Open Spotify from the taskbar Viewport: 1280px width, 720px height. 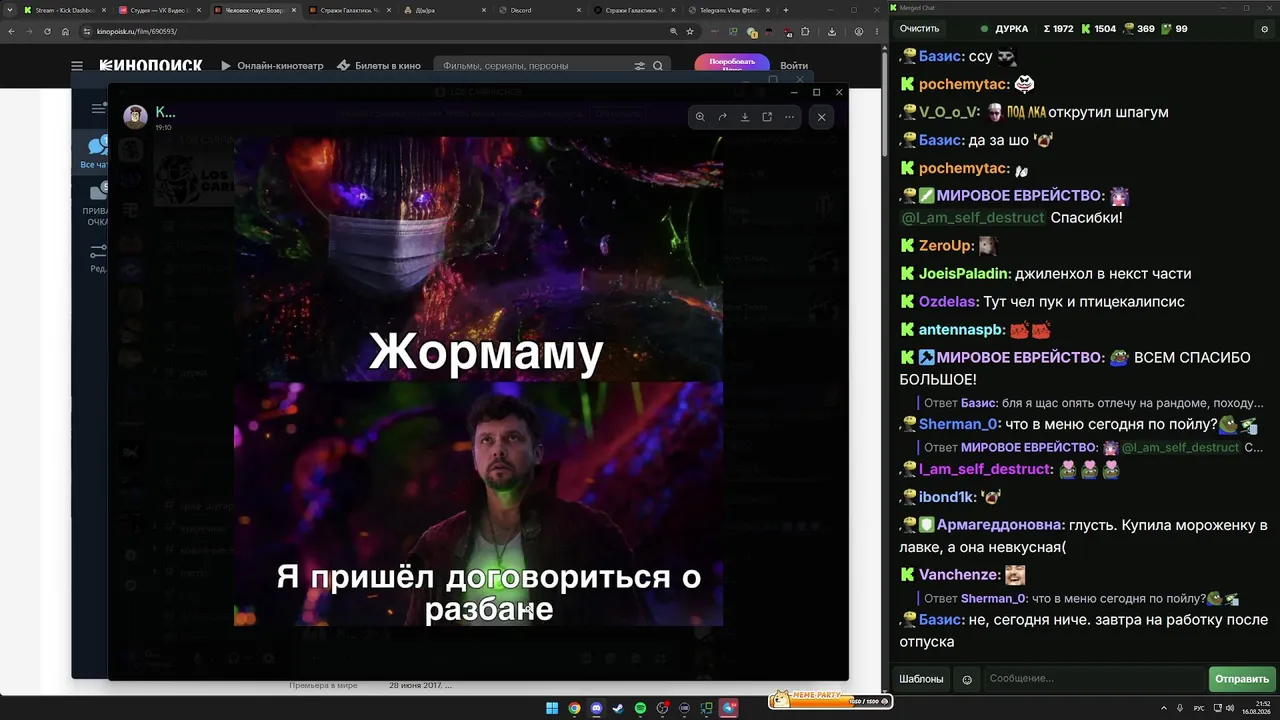(x=640, y=708)
